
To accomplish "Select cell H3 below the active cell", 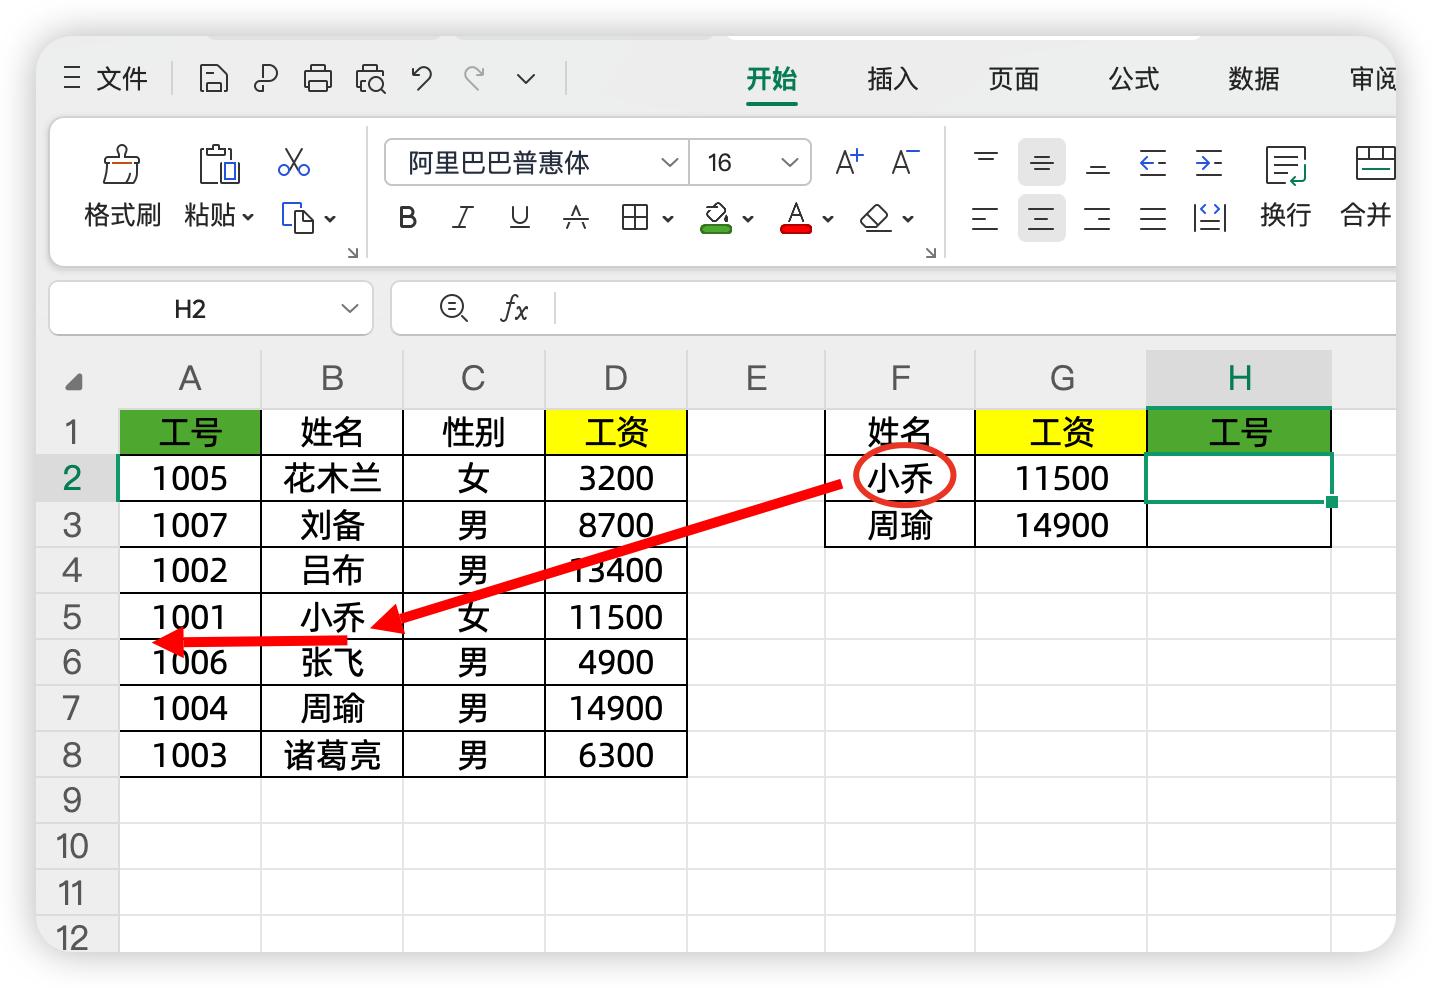I will [1239, 524].
